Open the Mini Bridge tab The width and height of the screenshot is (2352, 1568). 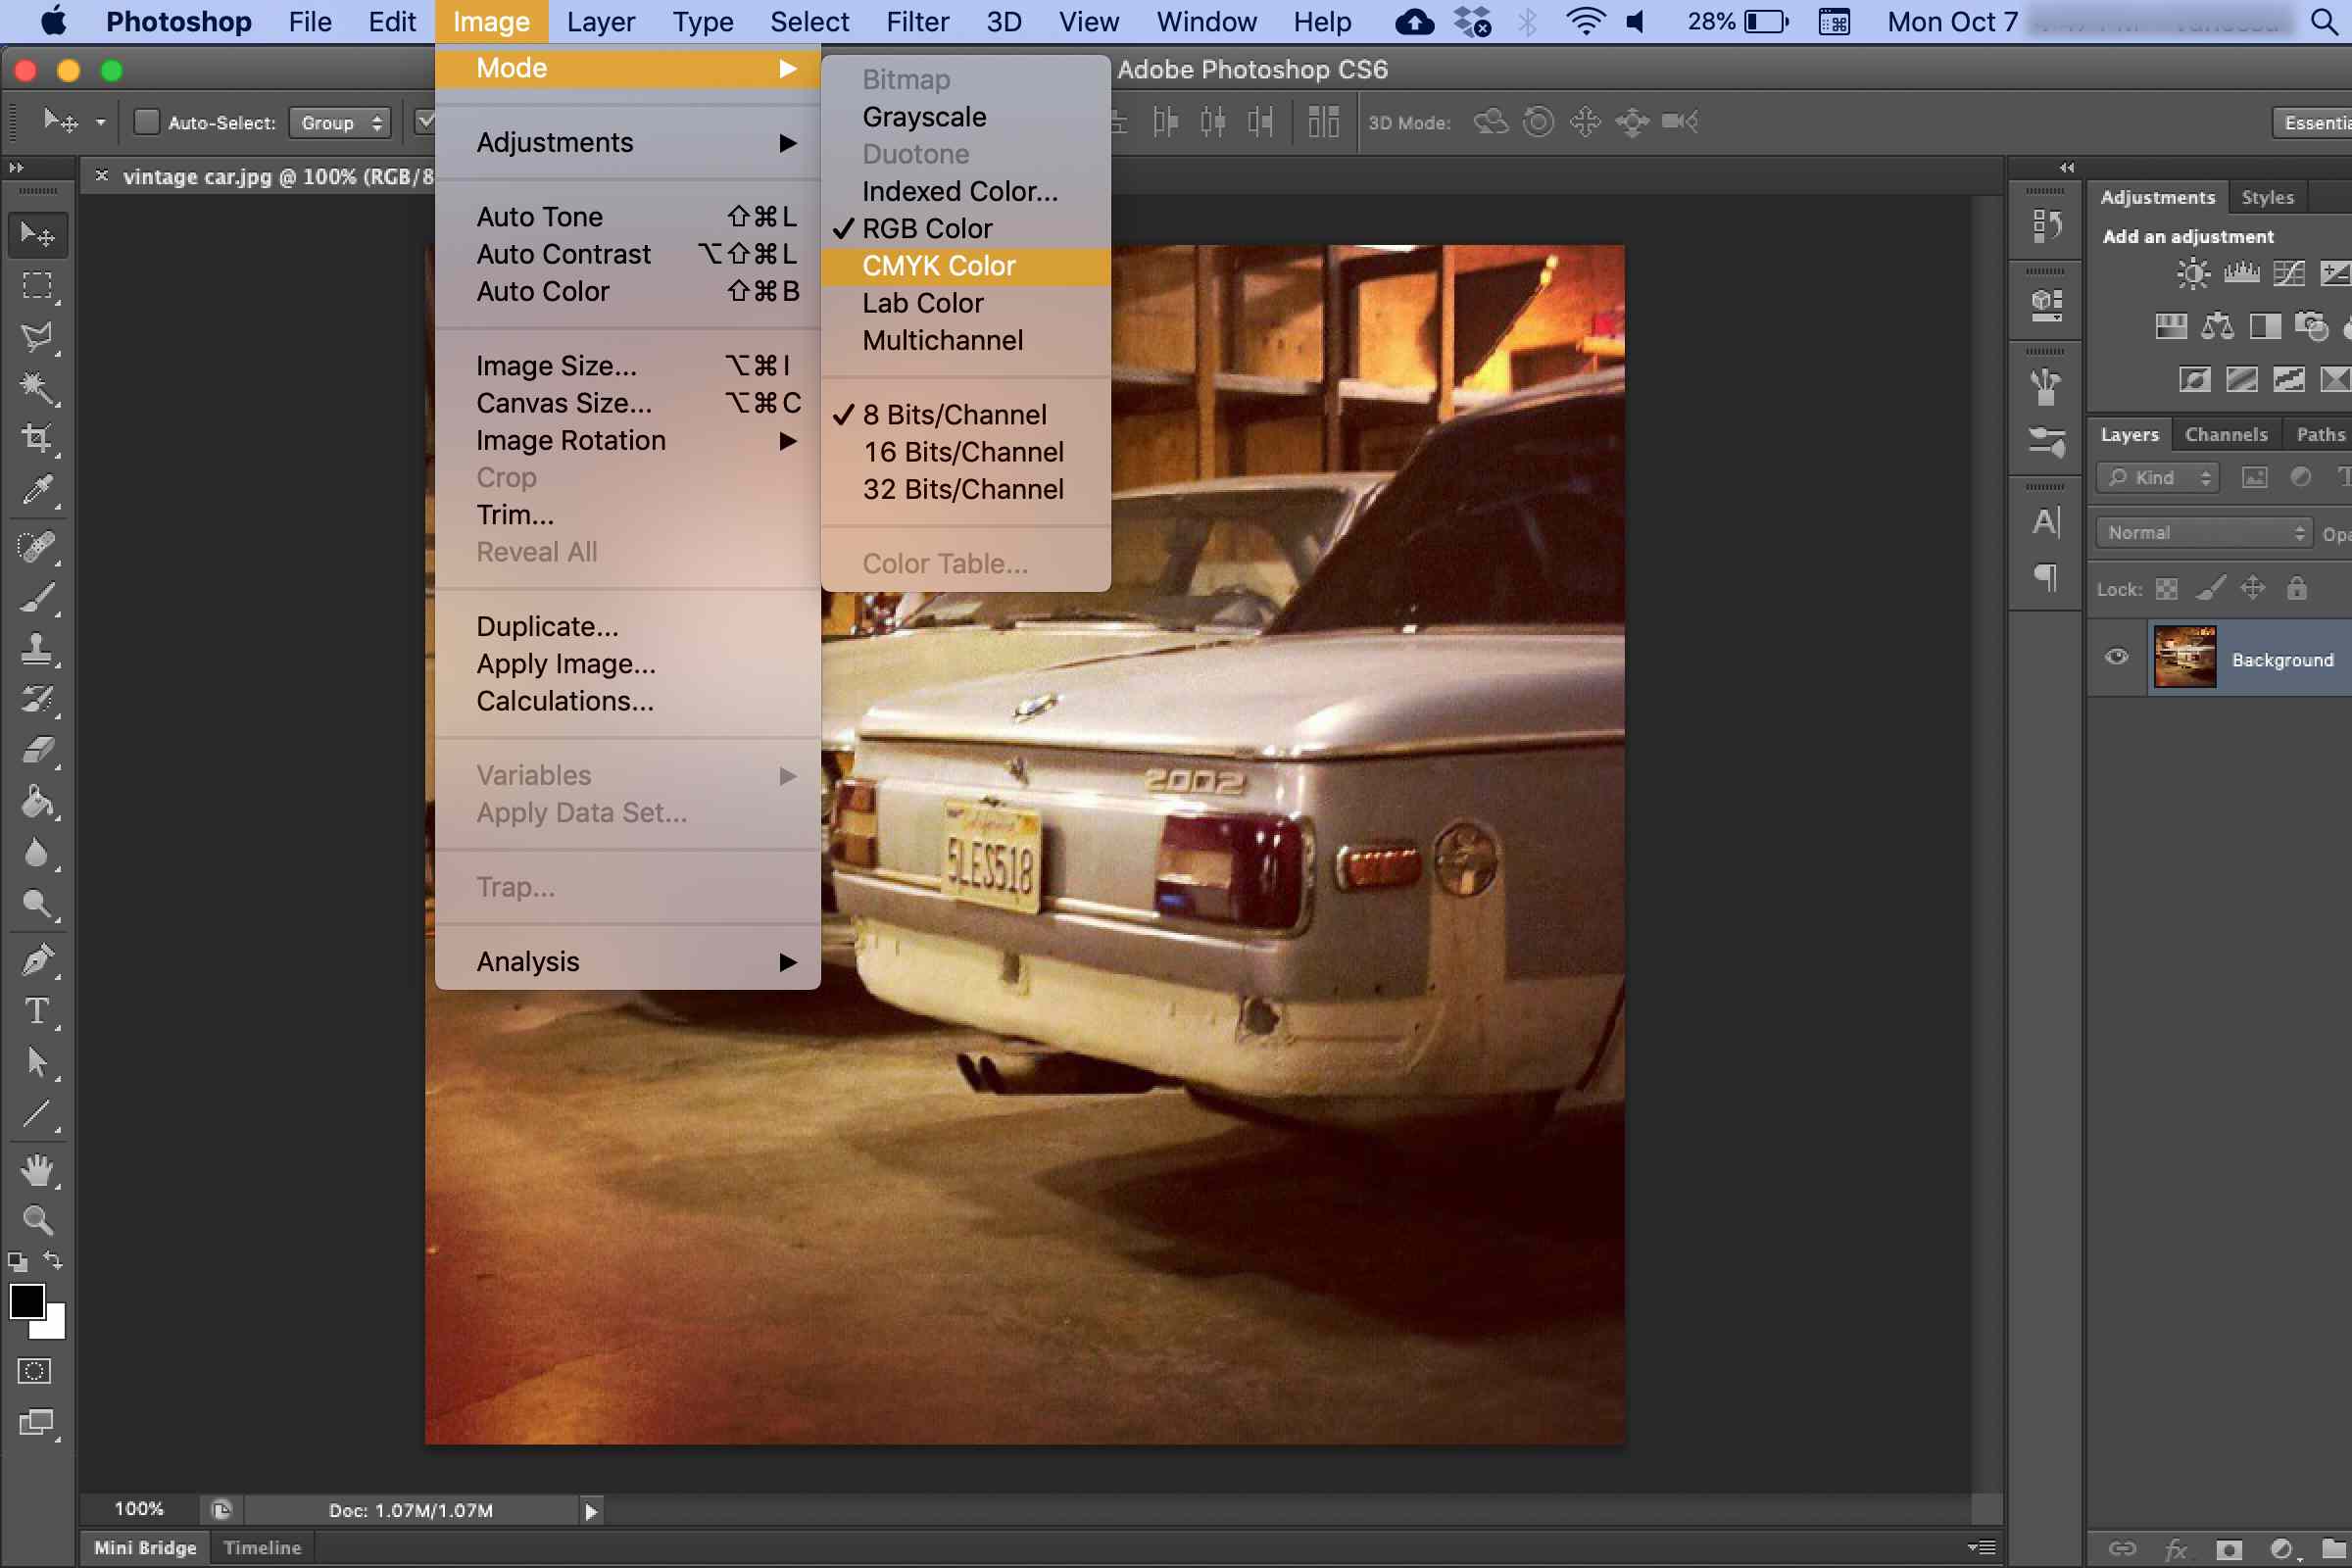pyautogui.click(x=145, y=1548)
